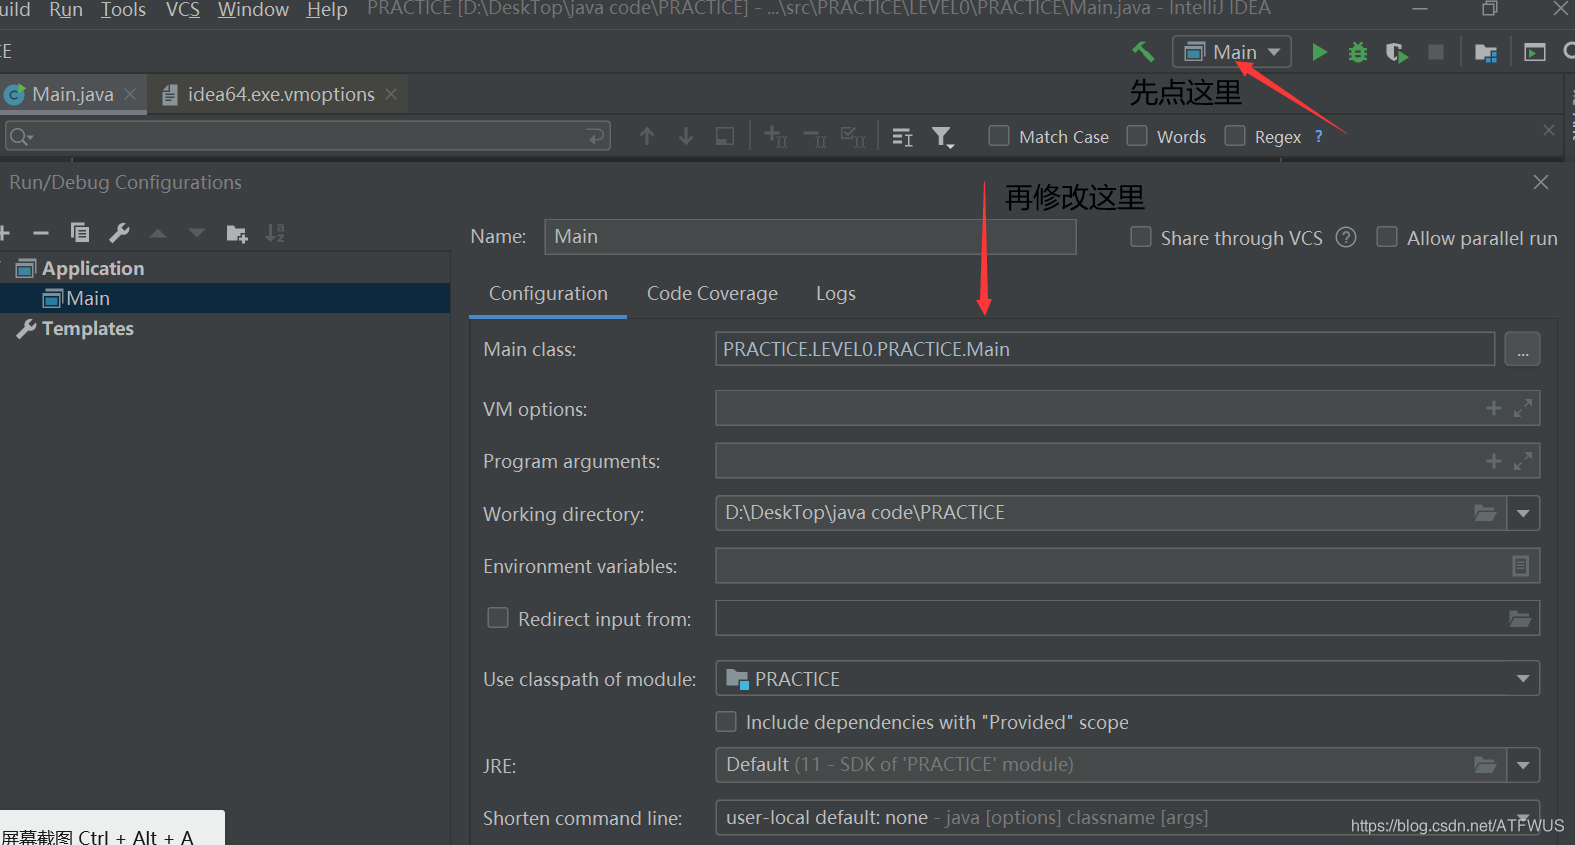Click the Filter search results funnel icon
Image resolution: width=1575 pixels, height=845 pixels.
click(x=942, y=137)
